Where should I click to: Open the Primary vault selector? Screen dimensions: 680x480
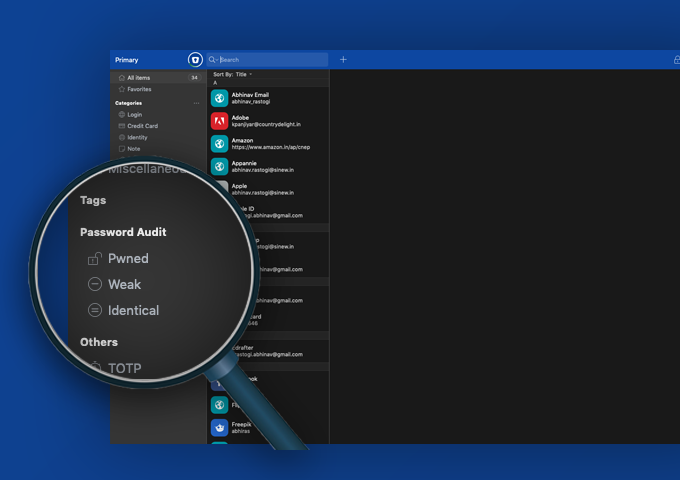(x=127, y=60)
